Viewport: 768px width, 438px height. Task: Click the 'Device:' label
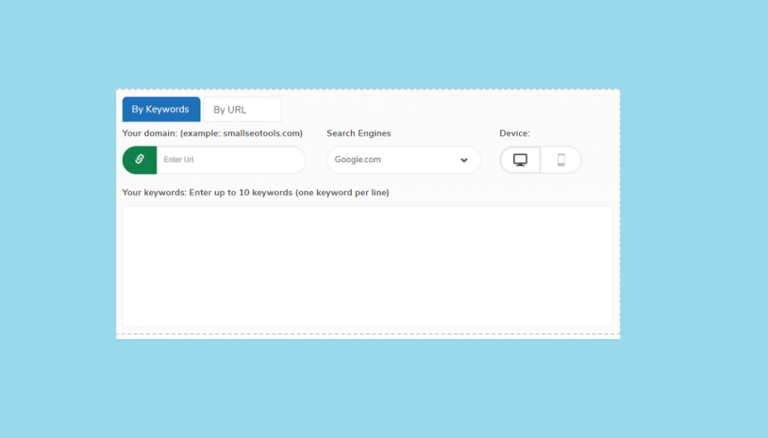[514, 133]
